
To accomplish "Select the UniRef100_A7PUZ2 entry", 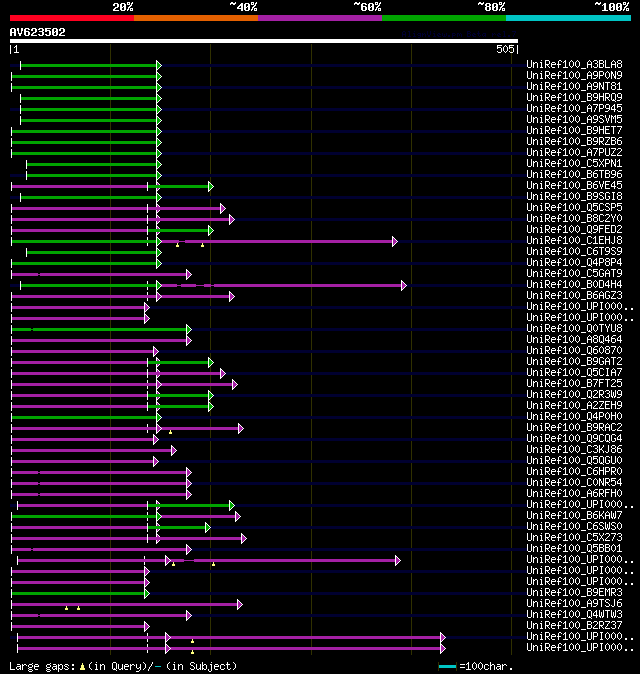I will (x=574, y=153).
